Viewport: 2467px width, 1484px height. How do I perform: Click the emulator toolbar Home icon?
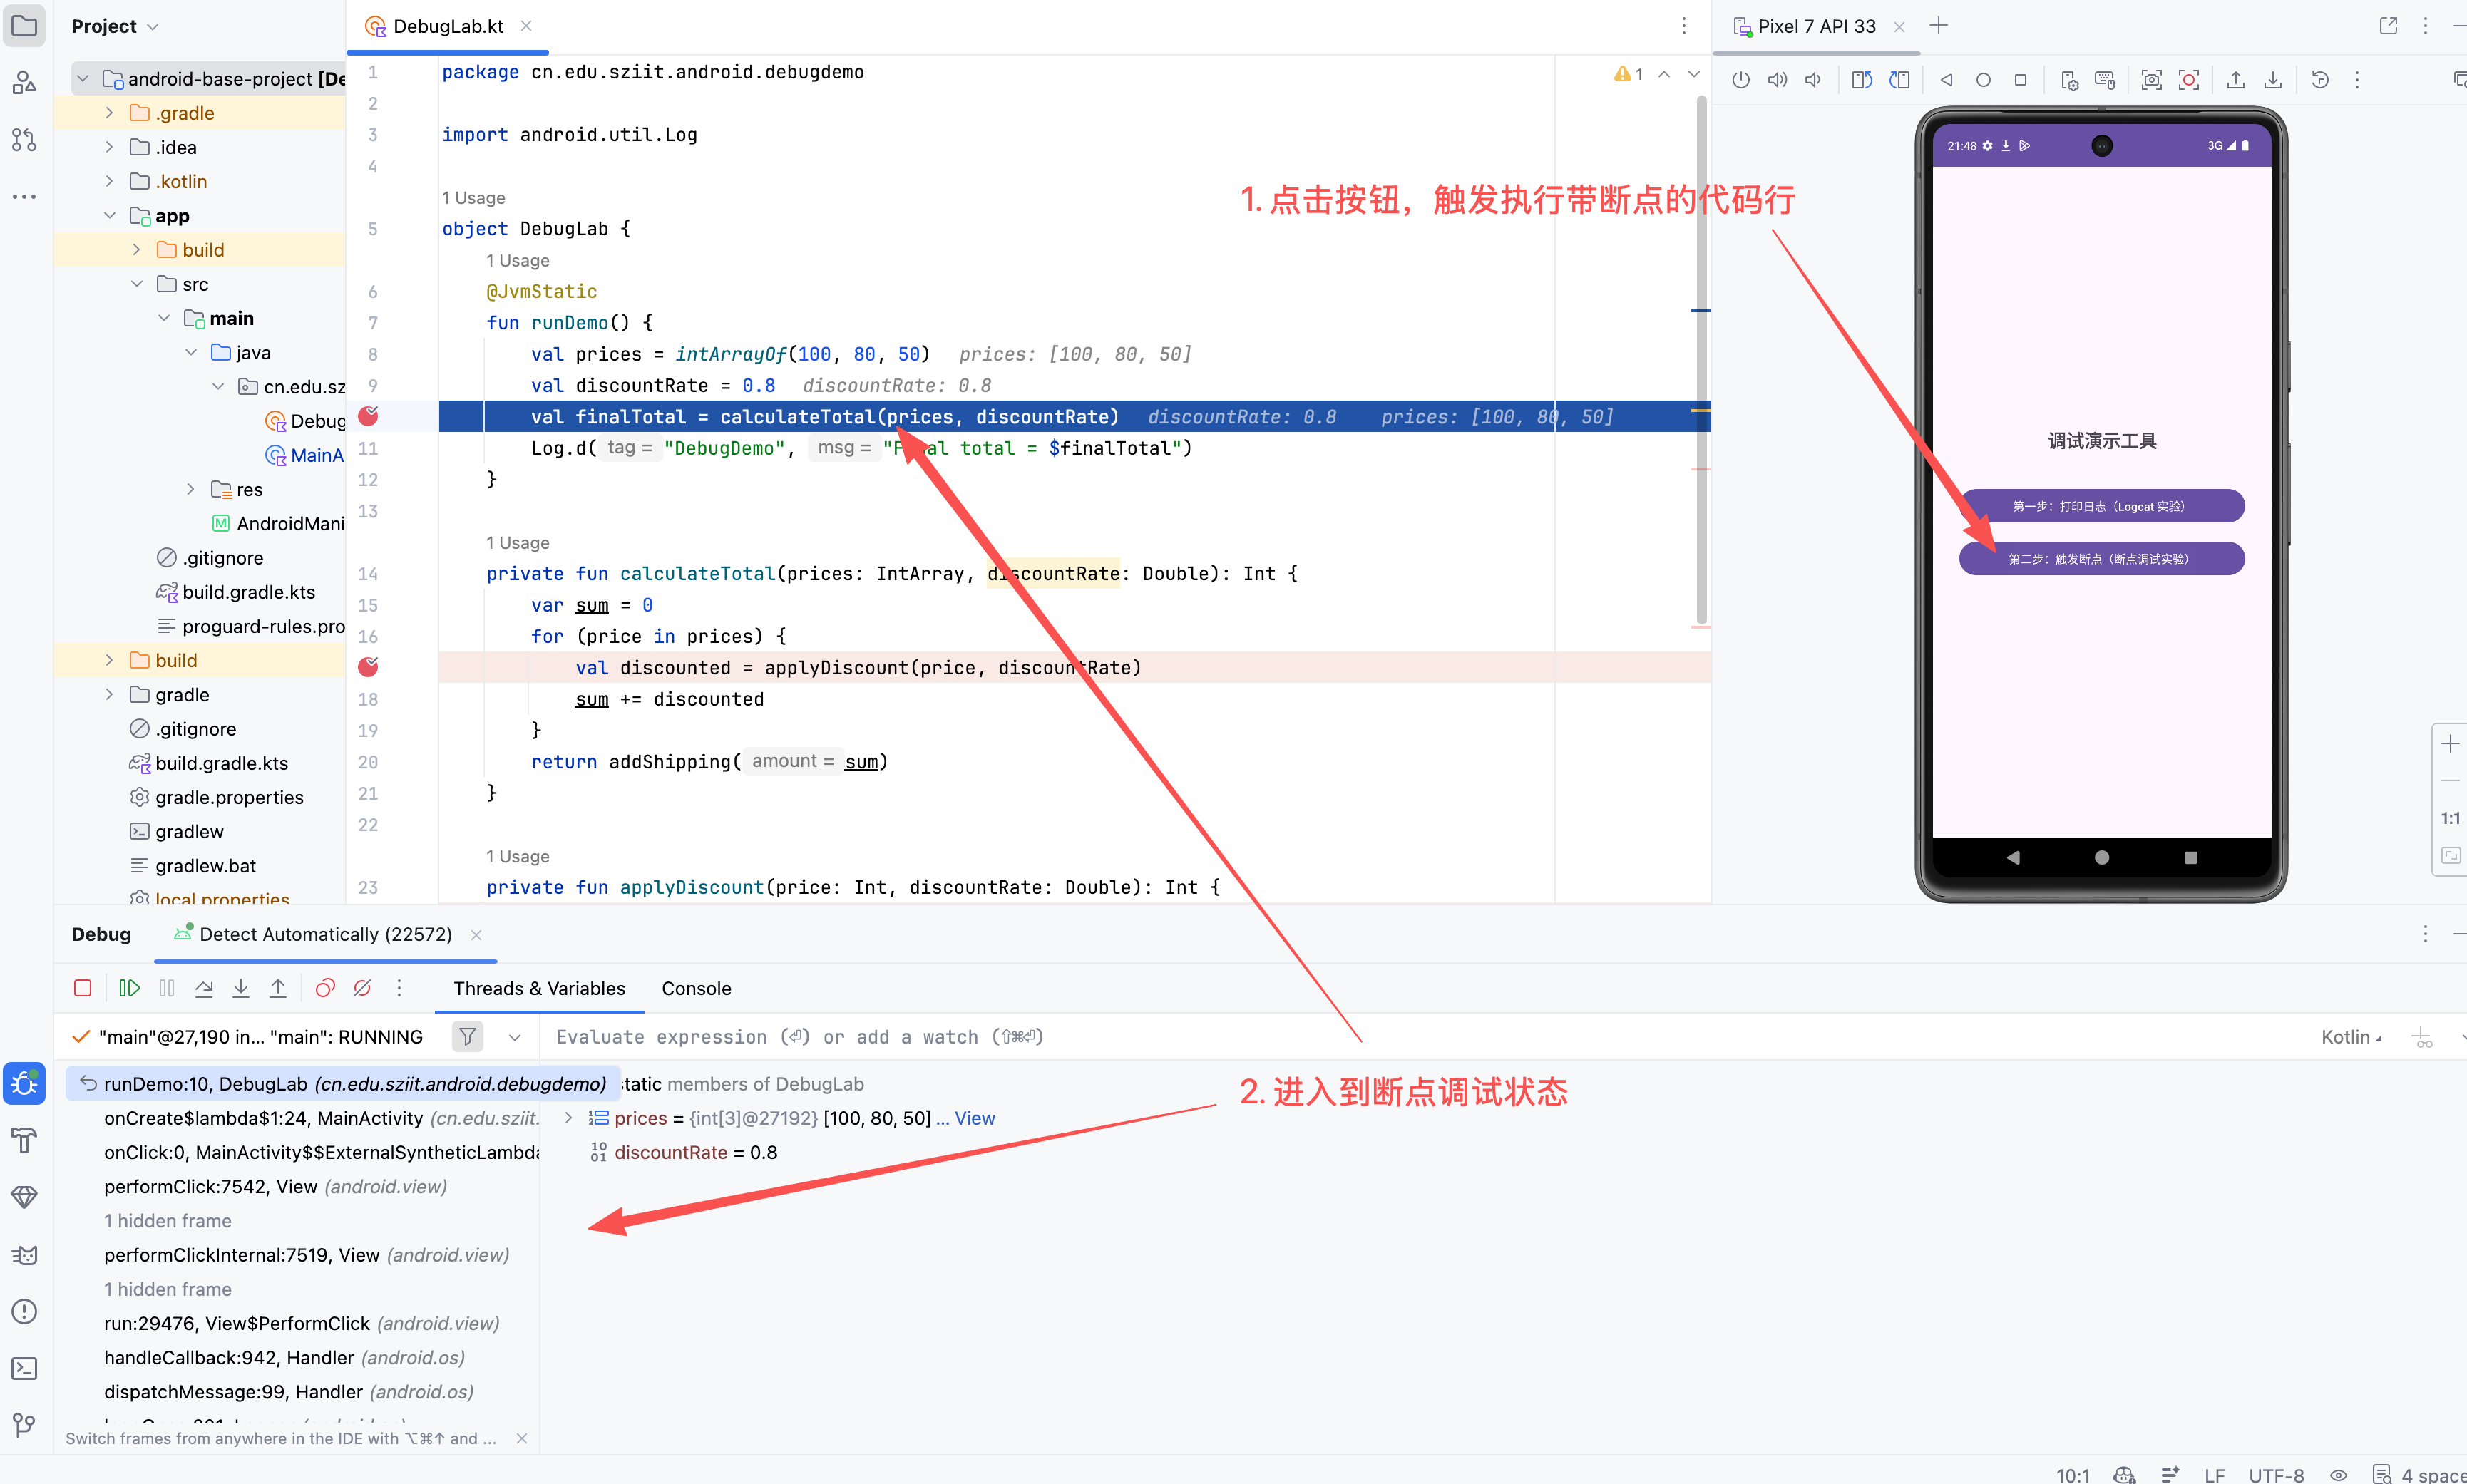[x=1983, y=80]
